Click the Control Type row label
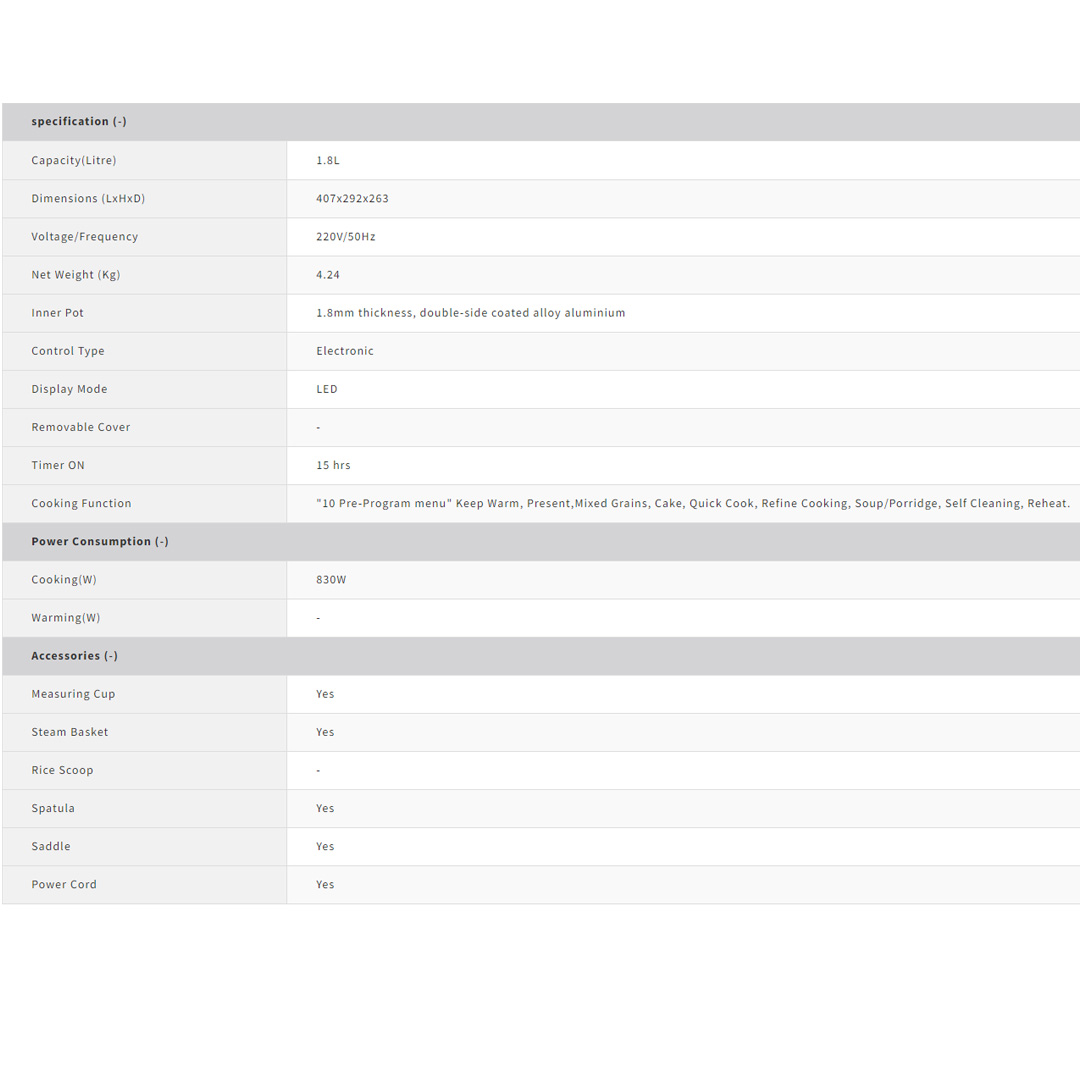 pos(68,351)
